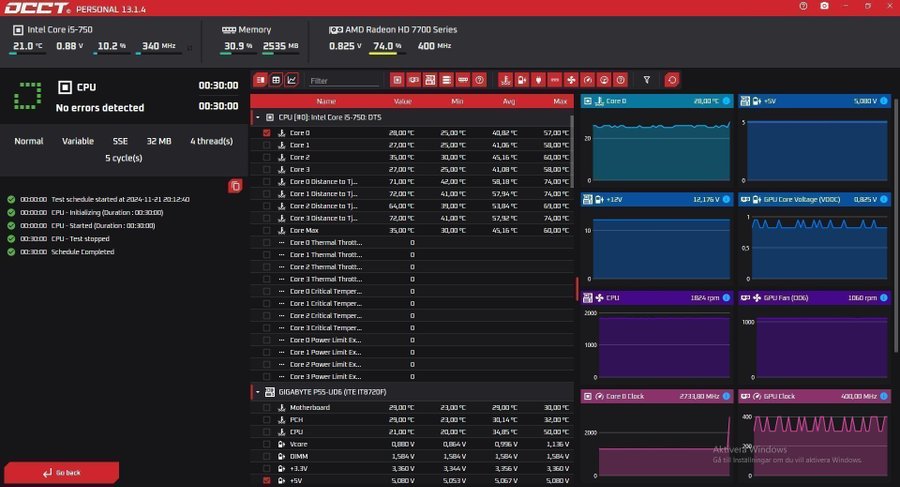Take a screenshot with the camera icon
This screenshot has height=487, width=900.
click(x=824, y=6)
